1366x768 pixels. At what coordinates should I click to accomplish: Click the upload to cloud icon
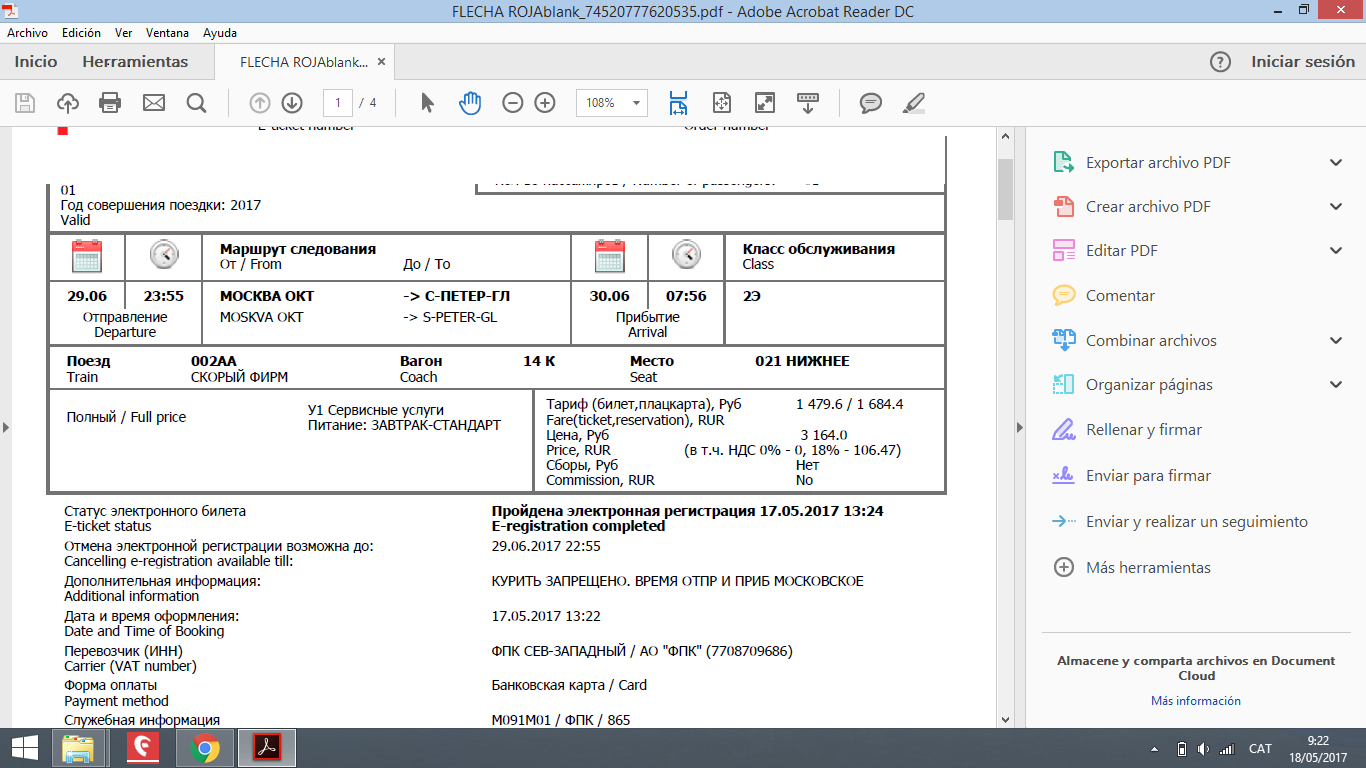(67, 103)
